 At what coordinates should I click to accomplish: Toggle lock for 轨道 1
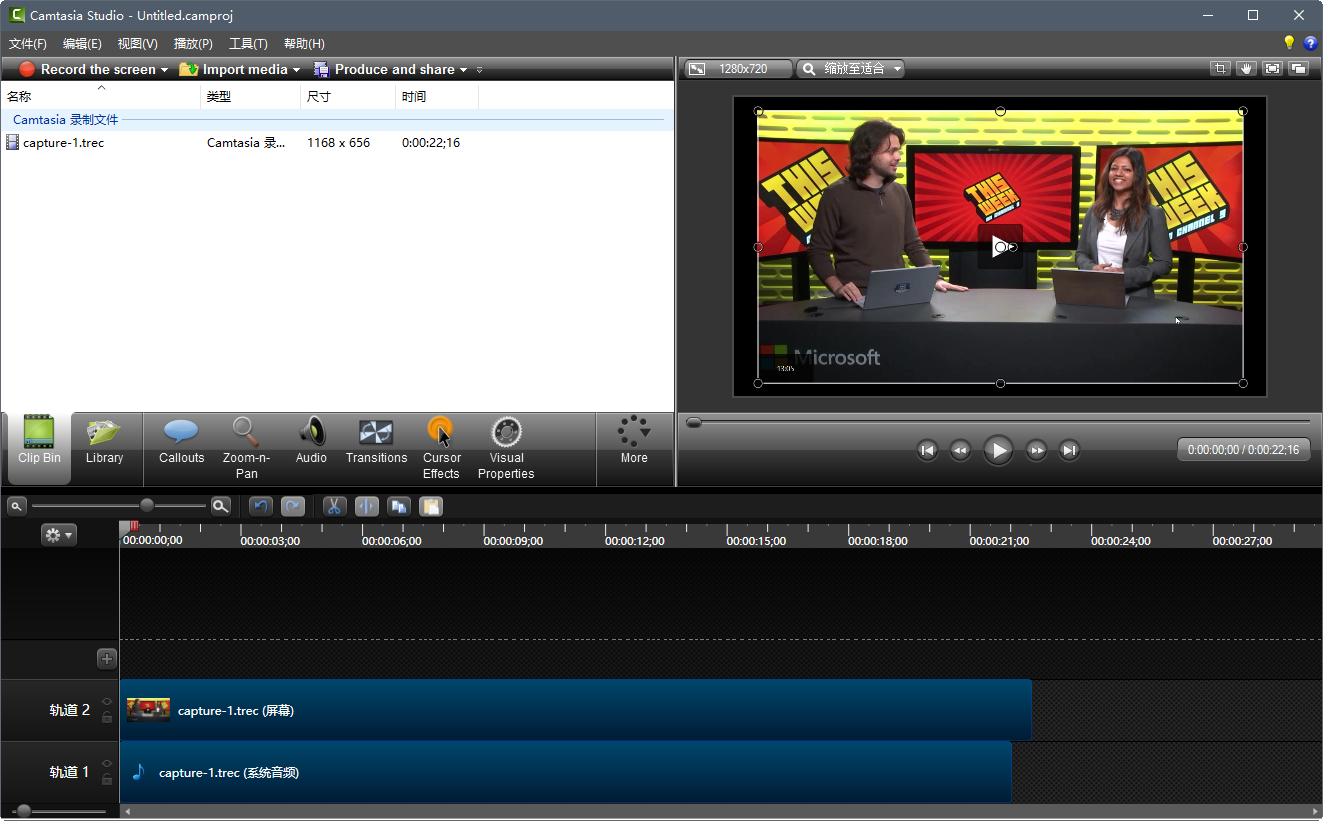[107, 779]
